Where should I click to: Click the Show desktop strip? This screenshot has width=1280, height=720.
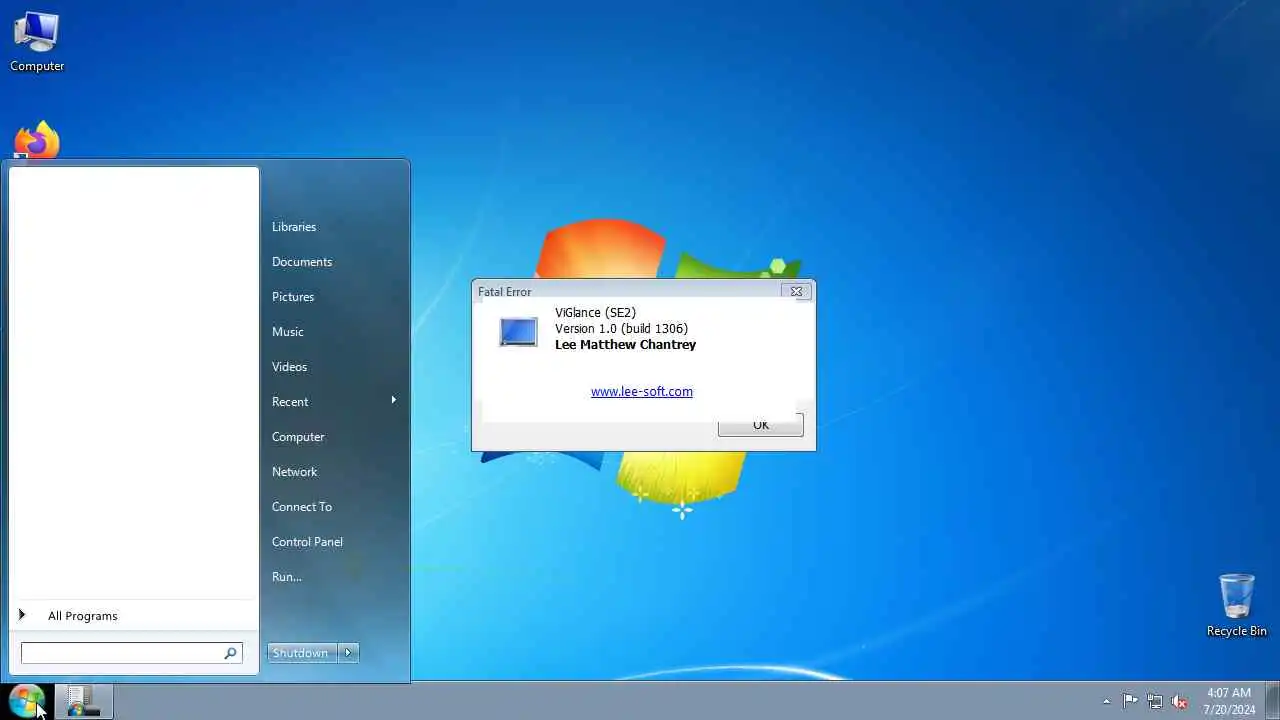[1272, 701]
